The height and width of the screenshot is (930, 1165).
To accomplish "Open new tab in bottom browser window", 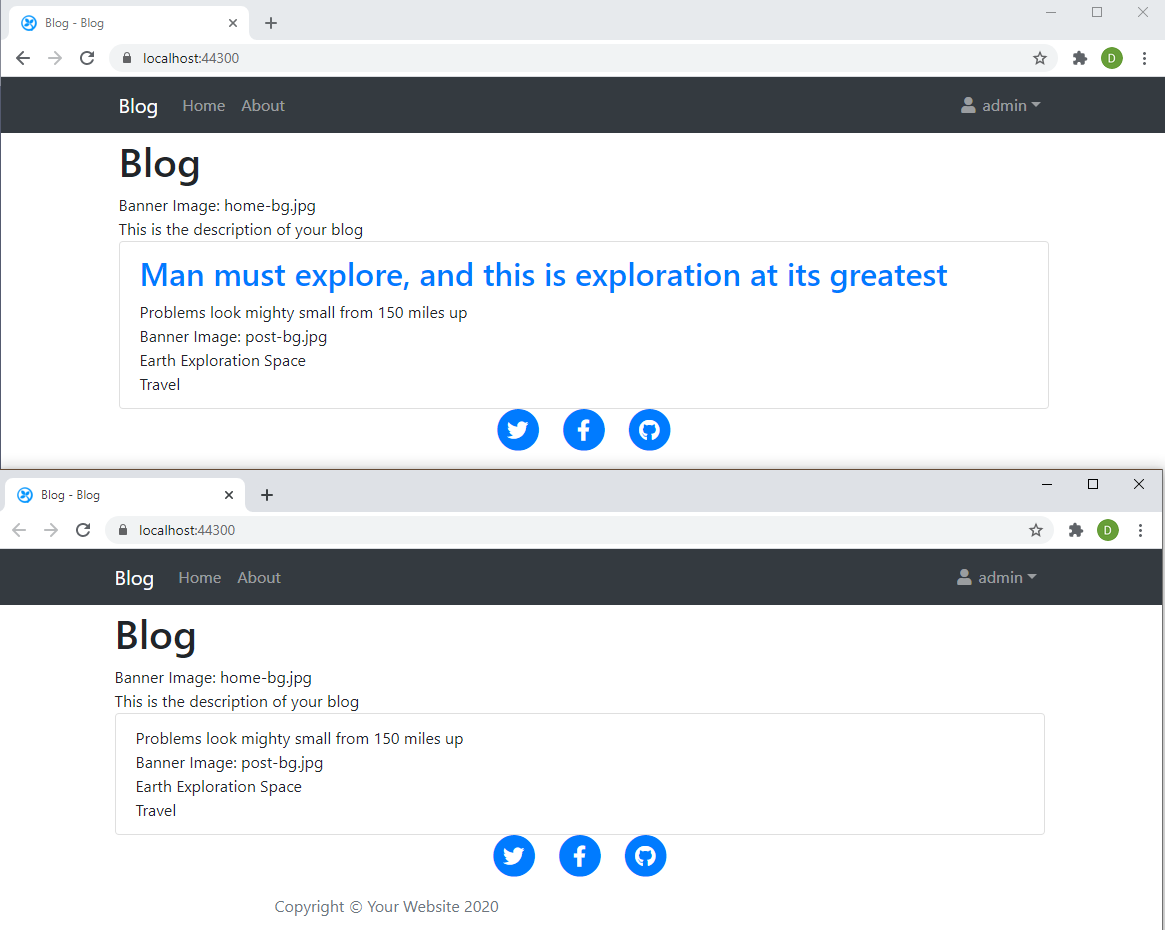I will pos(267,495).
